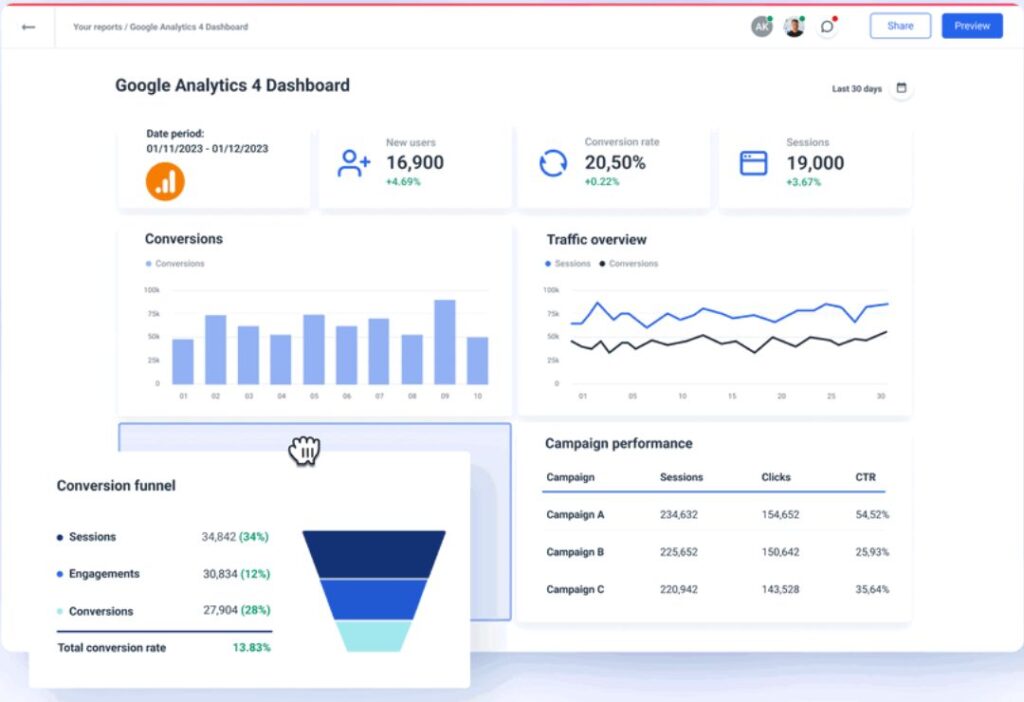Click the Total conversion rate value

(x=252, y=647)
